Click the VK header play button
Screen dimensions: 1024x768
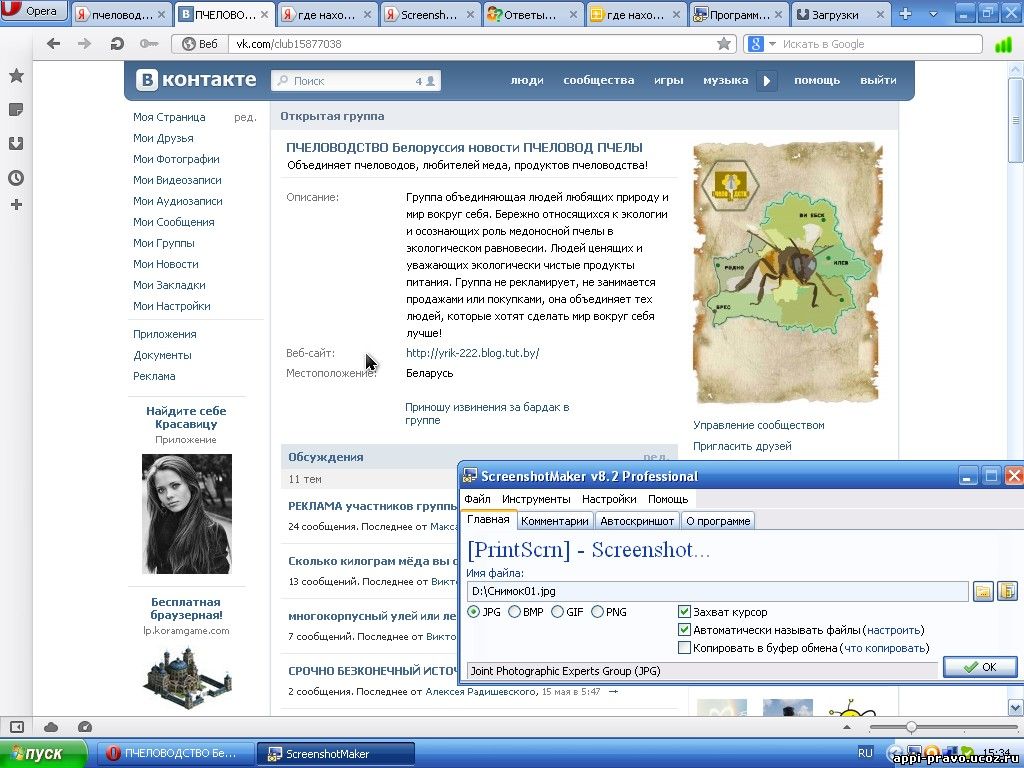[767, 80]
